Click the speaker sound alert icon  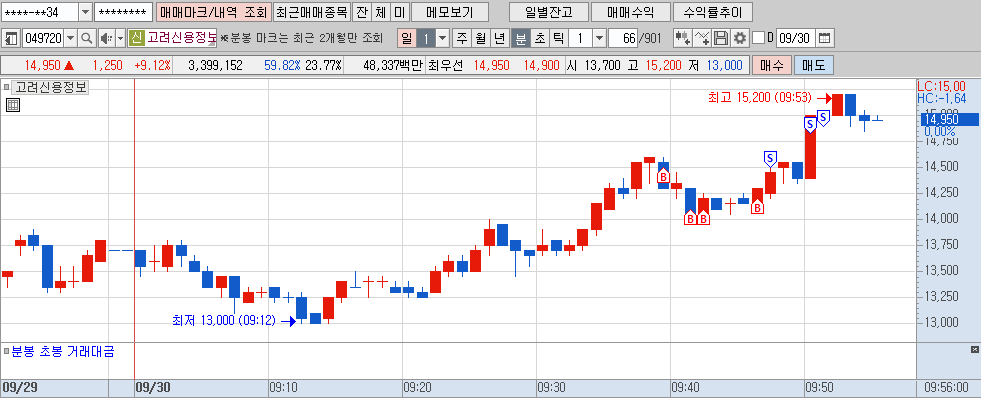pos(106,38)
